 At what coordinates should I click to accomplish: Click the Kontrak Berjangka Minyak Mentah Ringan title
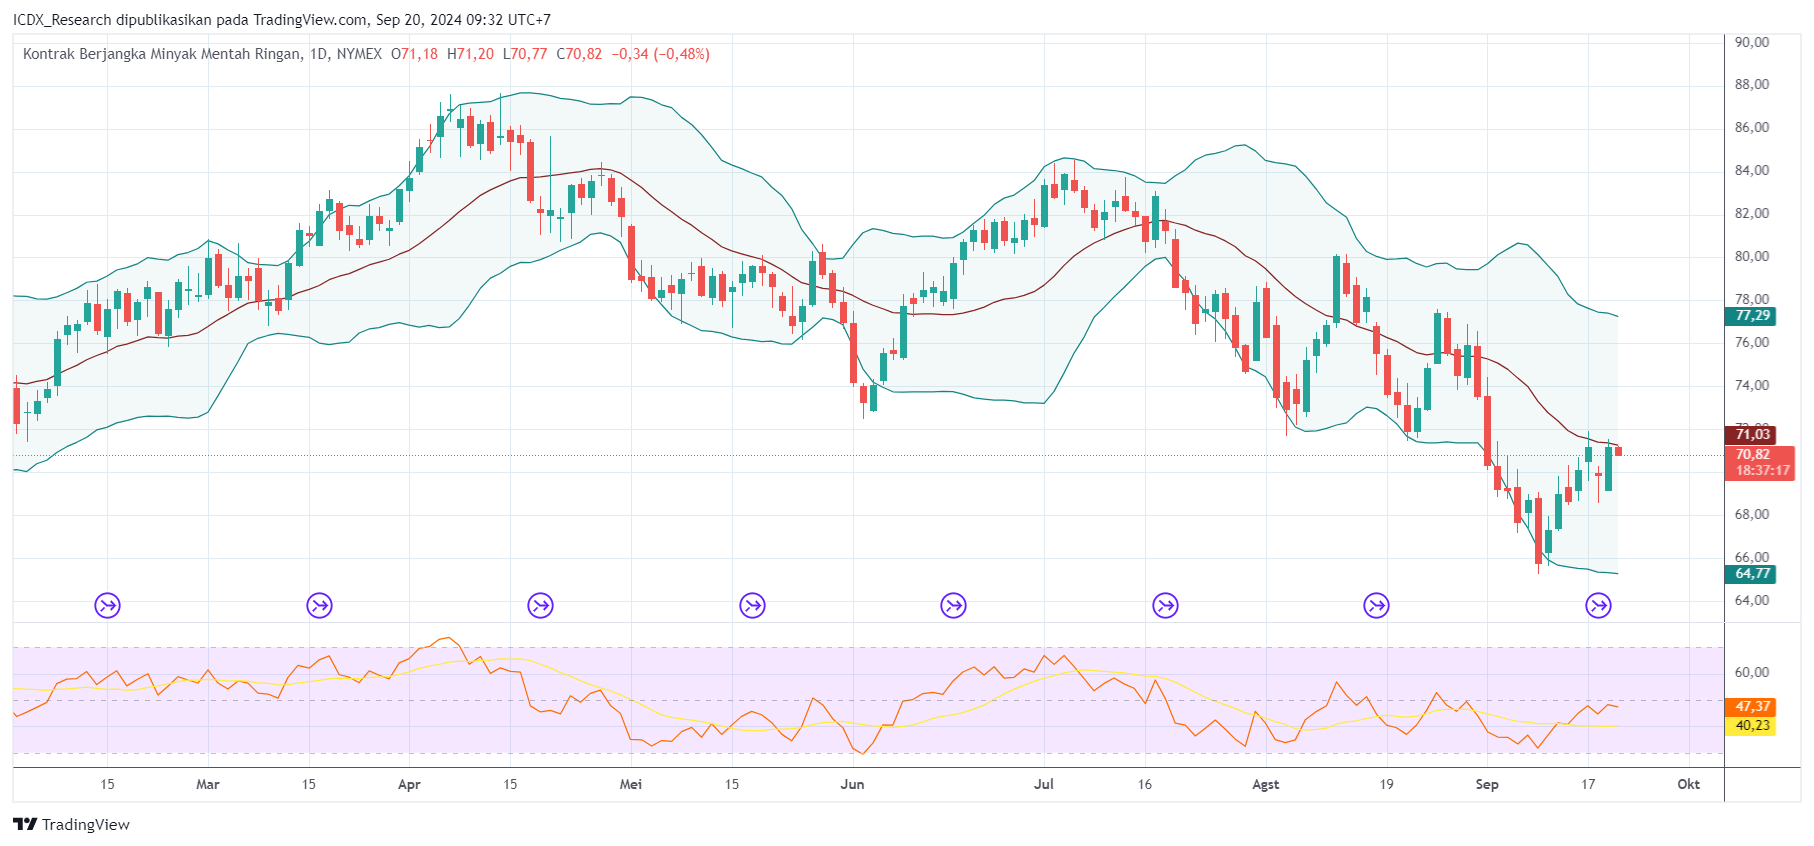point(161,54)
